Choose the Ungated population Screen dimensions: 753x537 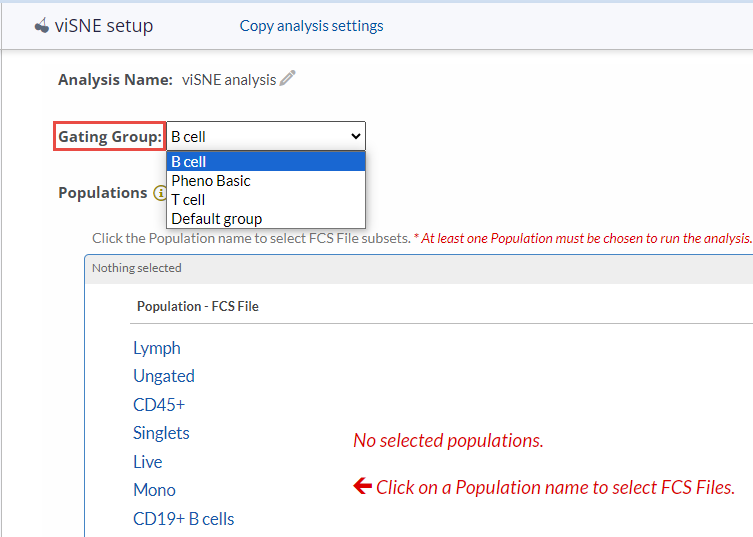164,376
